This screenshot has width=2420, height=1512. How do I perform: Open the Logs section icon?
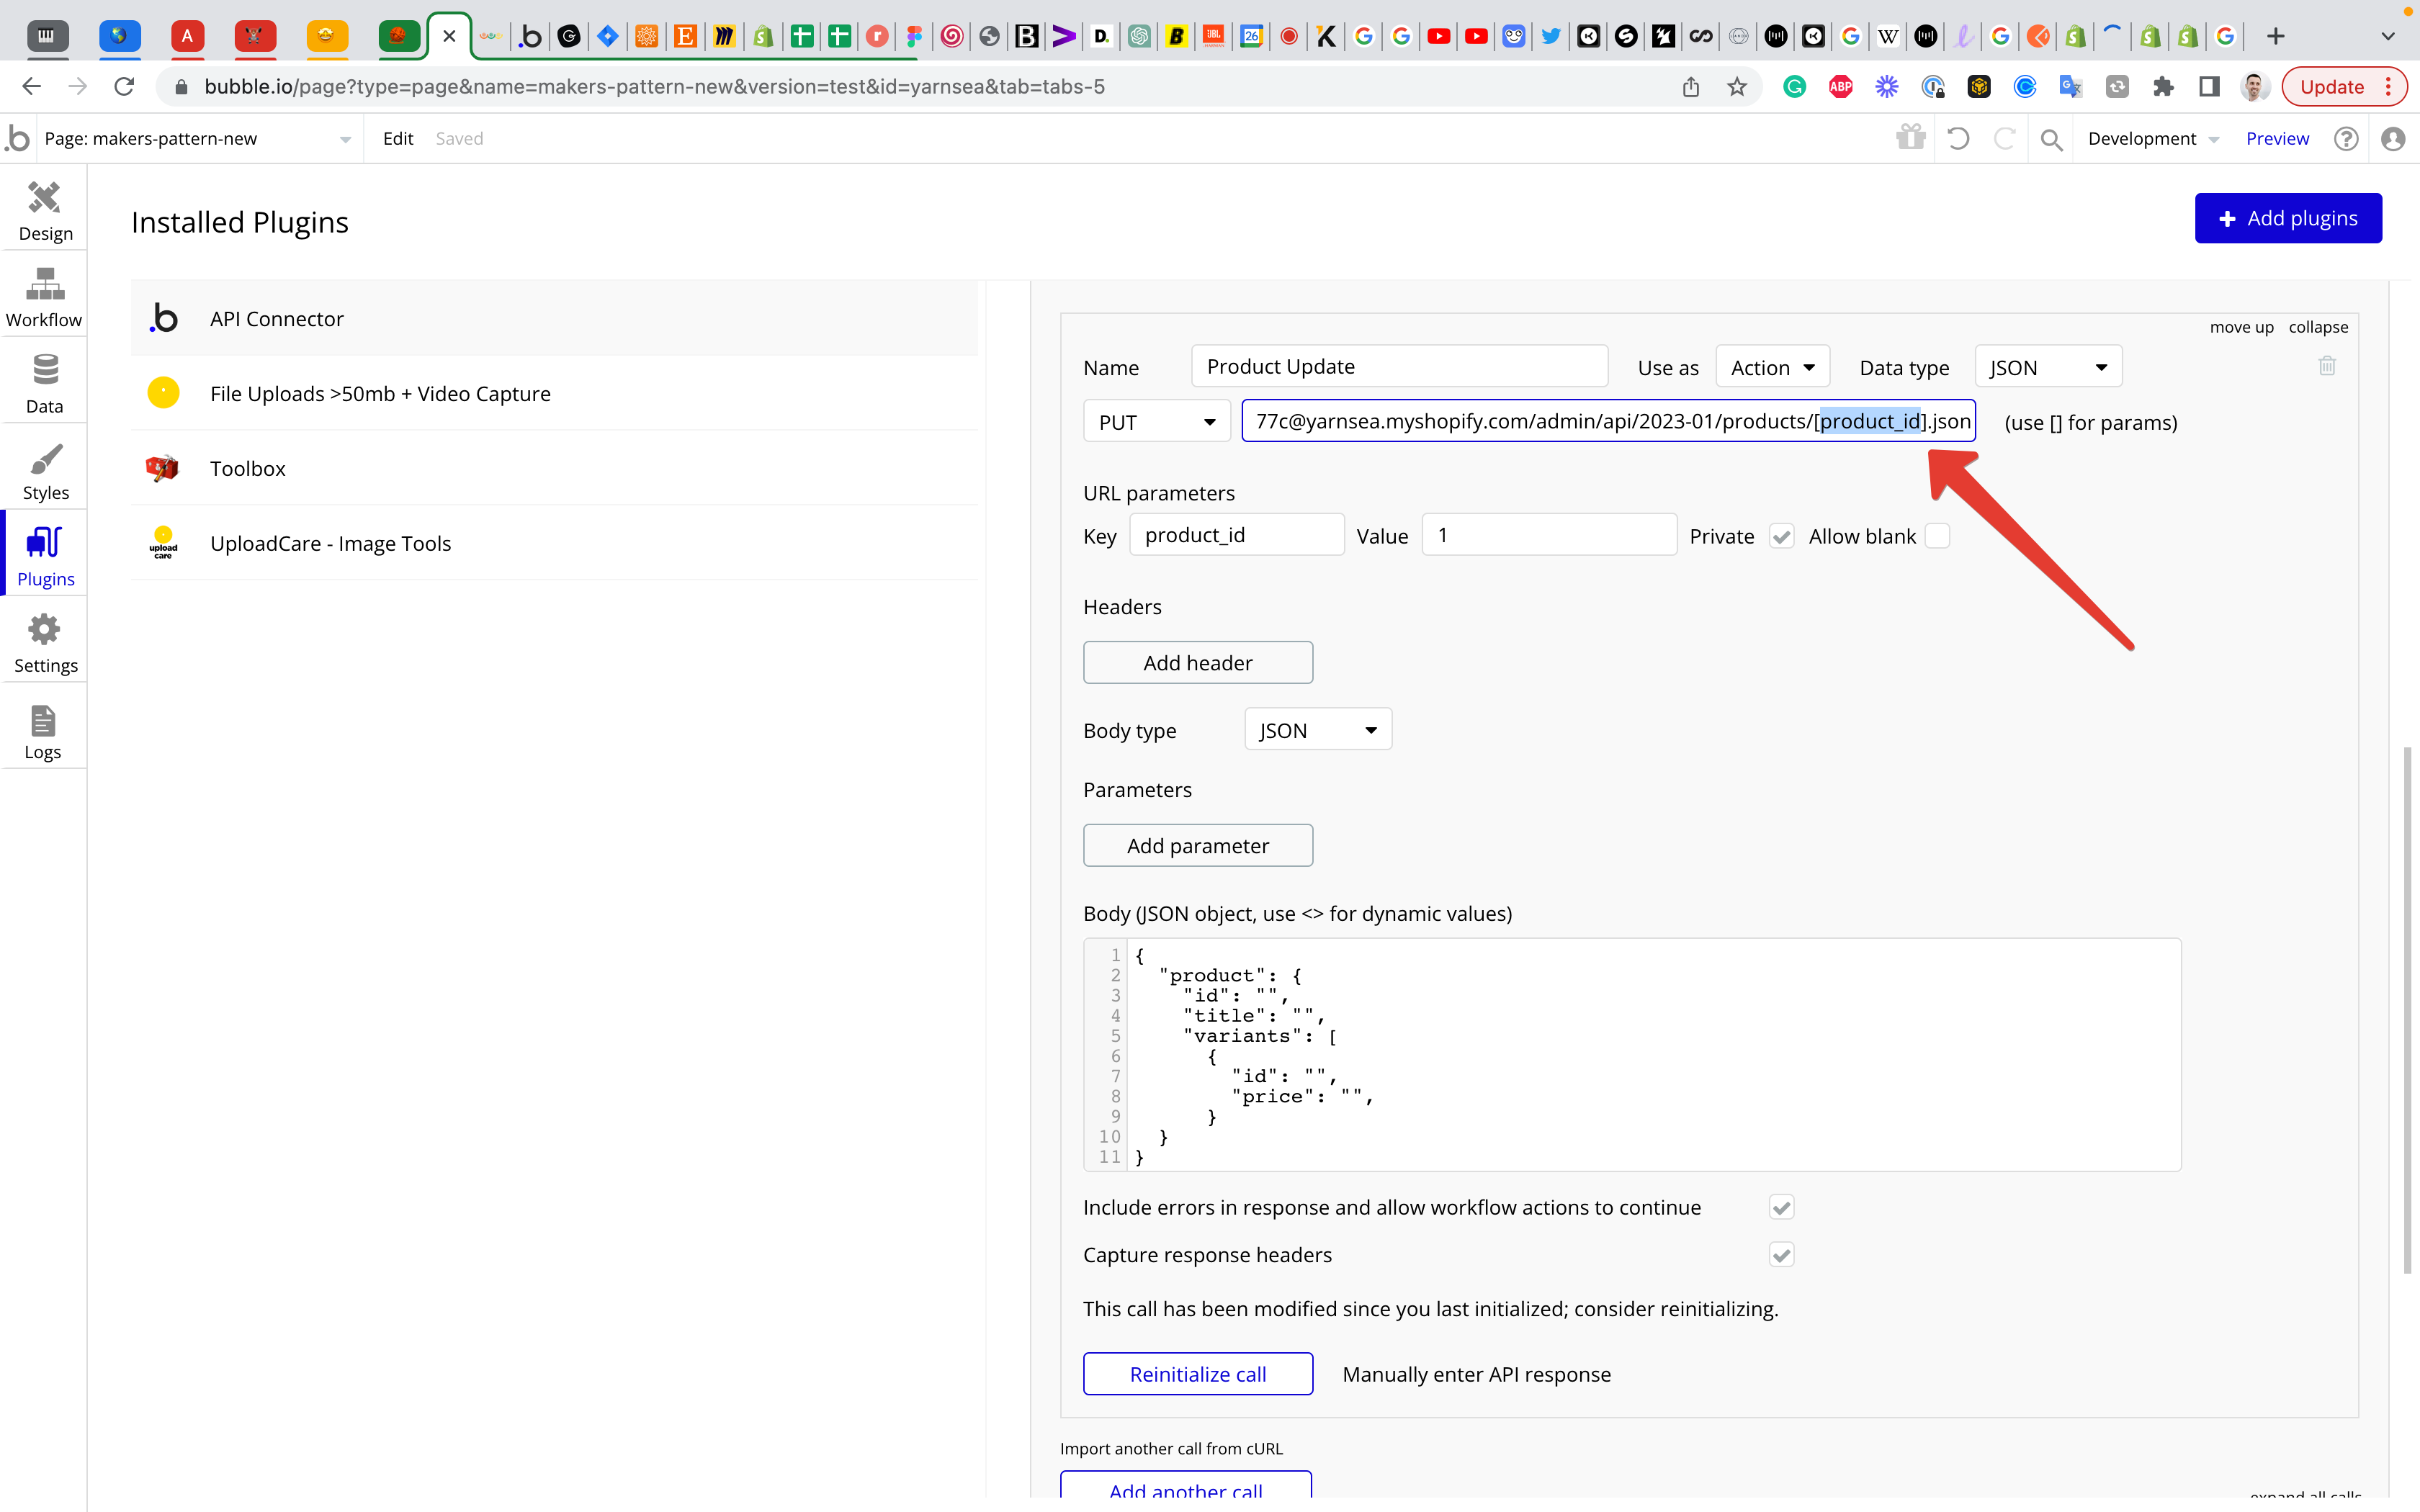[x=43, y=731]
